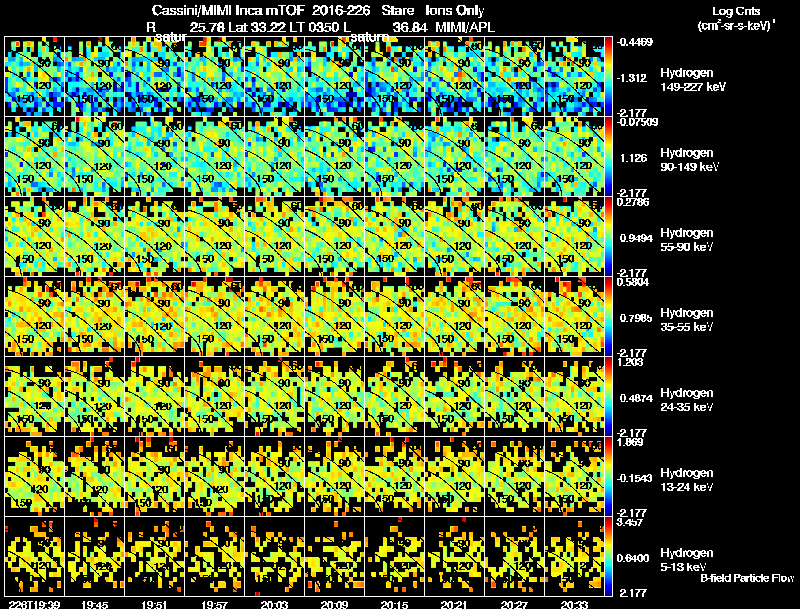This screenshot has width=800, height=609.
Task: Click the 'Hydrogen 35-55 keV' label
Action: coord(687,320)
